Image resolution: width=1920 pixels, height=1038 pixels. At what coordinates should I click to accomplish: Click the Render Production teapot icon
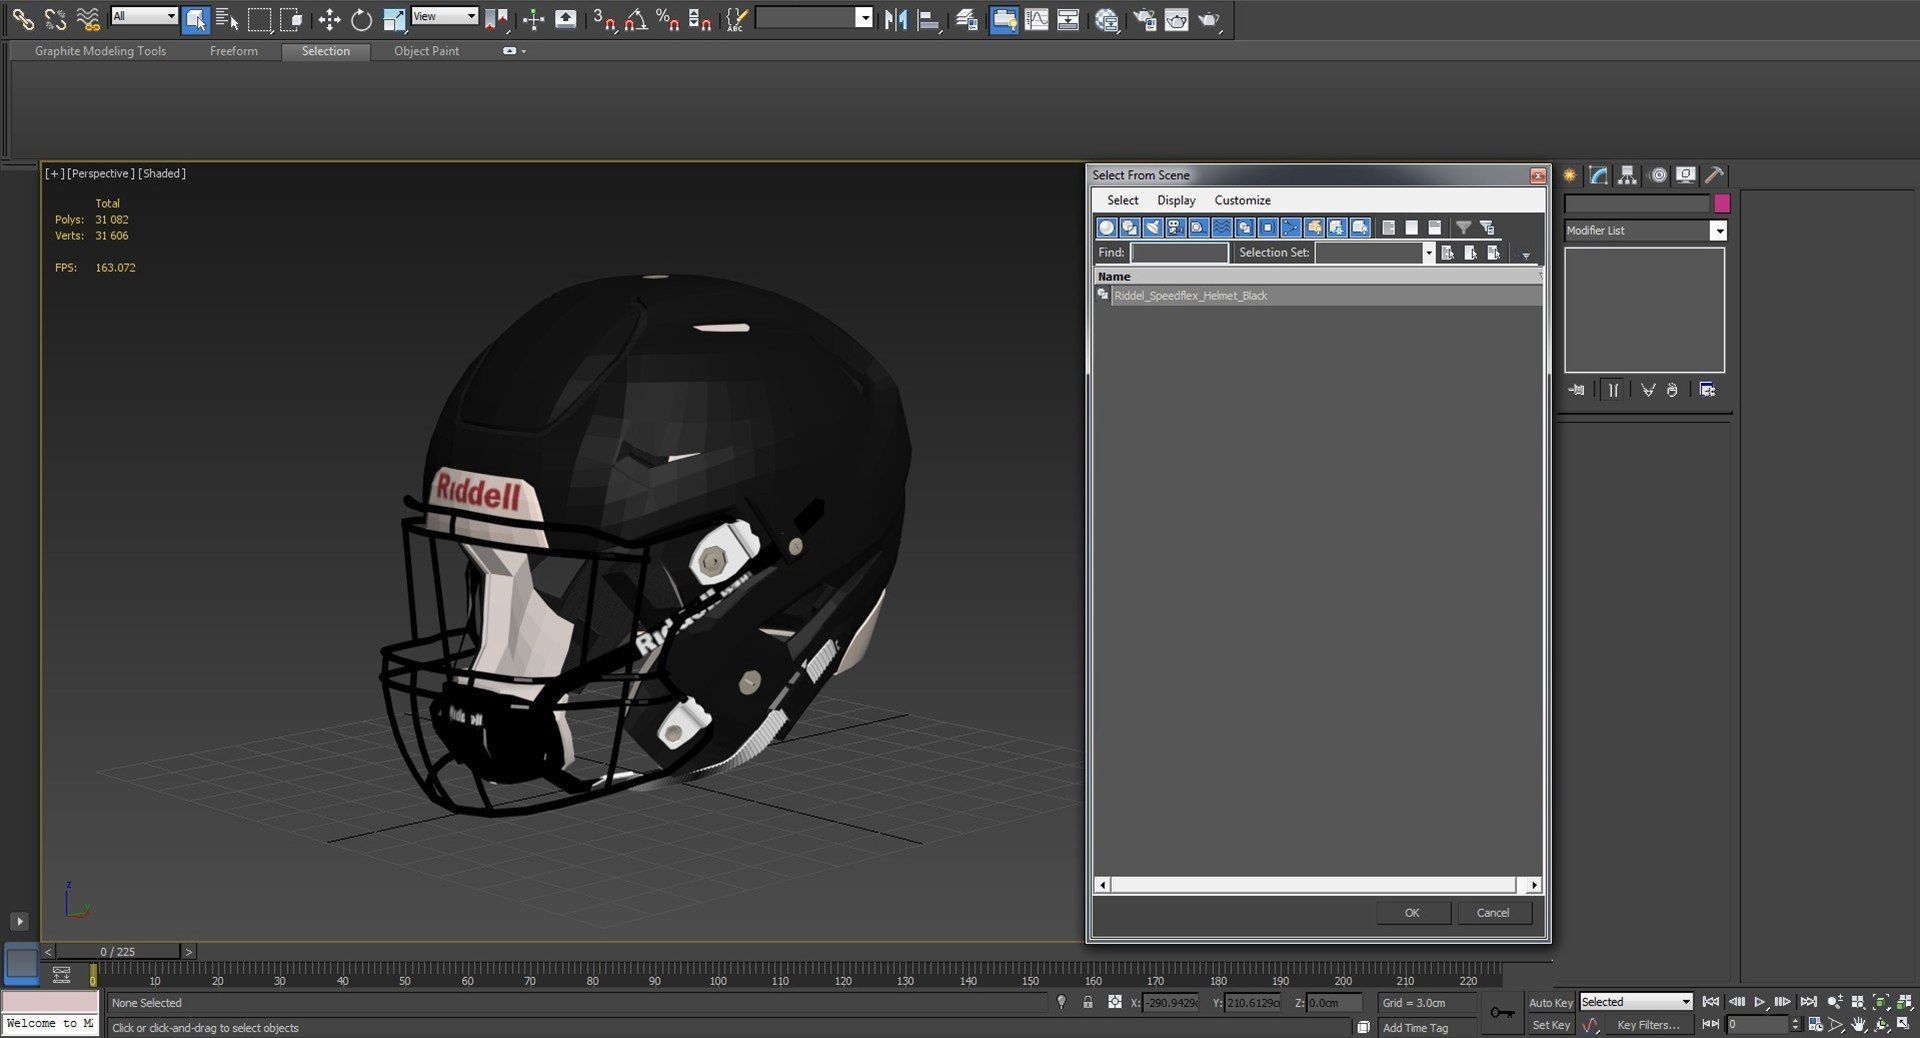coord(1210,18)
